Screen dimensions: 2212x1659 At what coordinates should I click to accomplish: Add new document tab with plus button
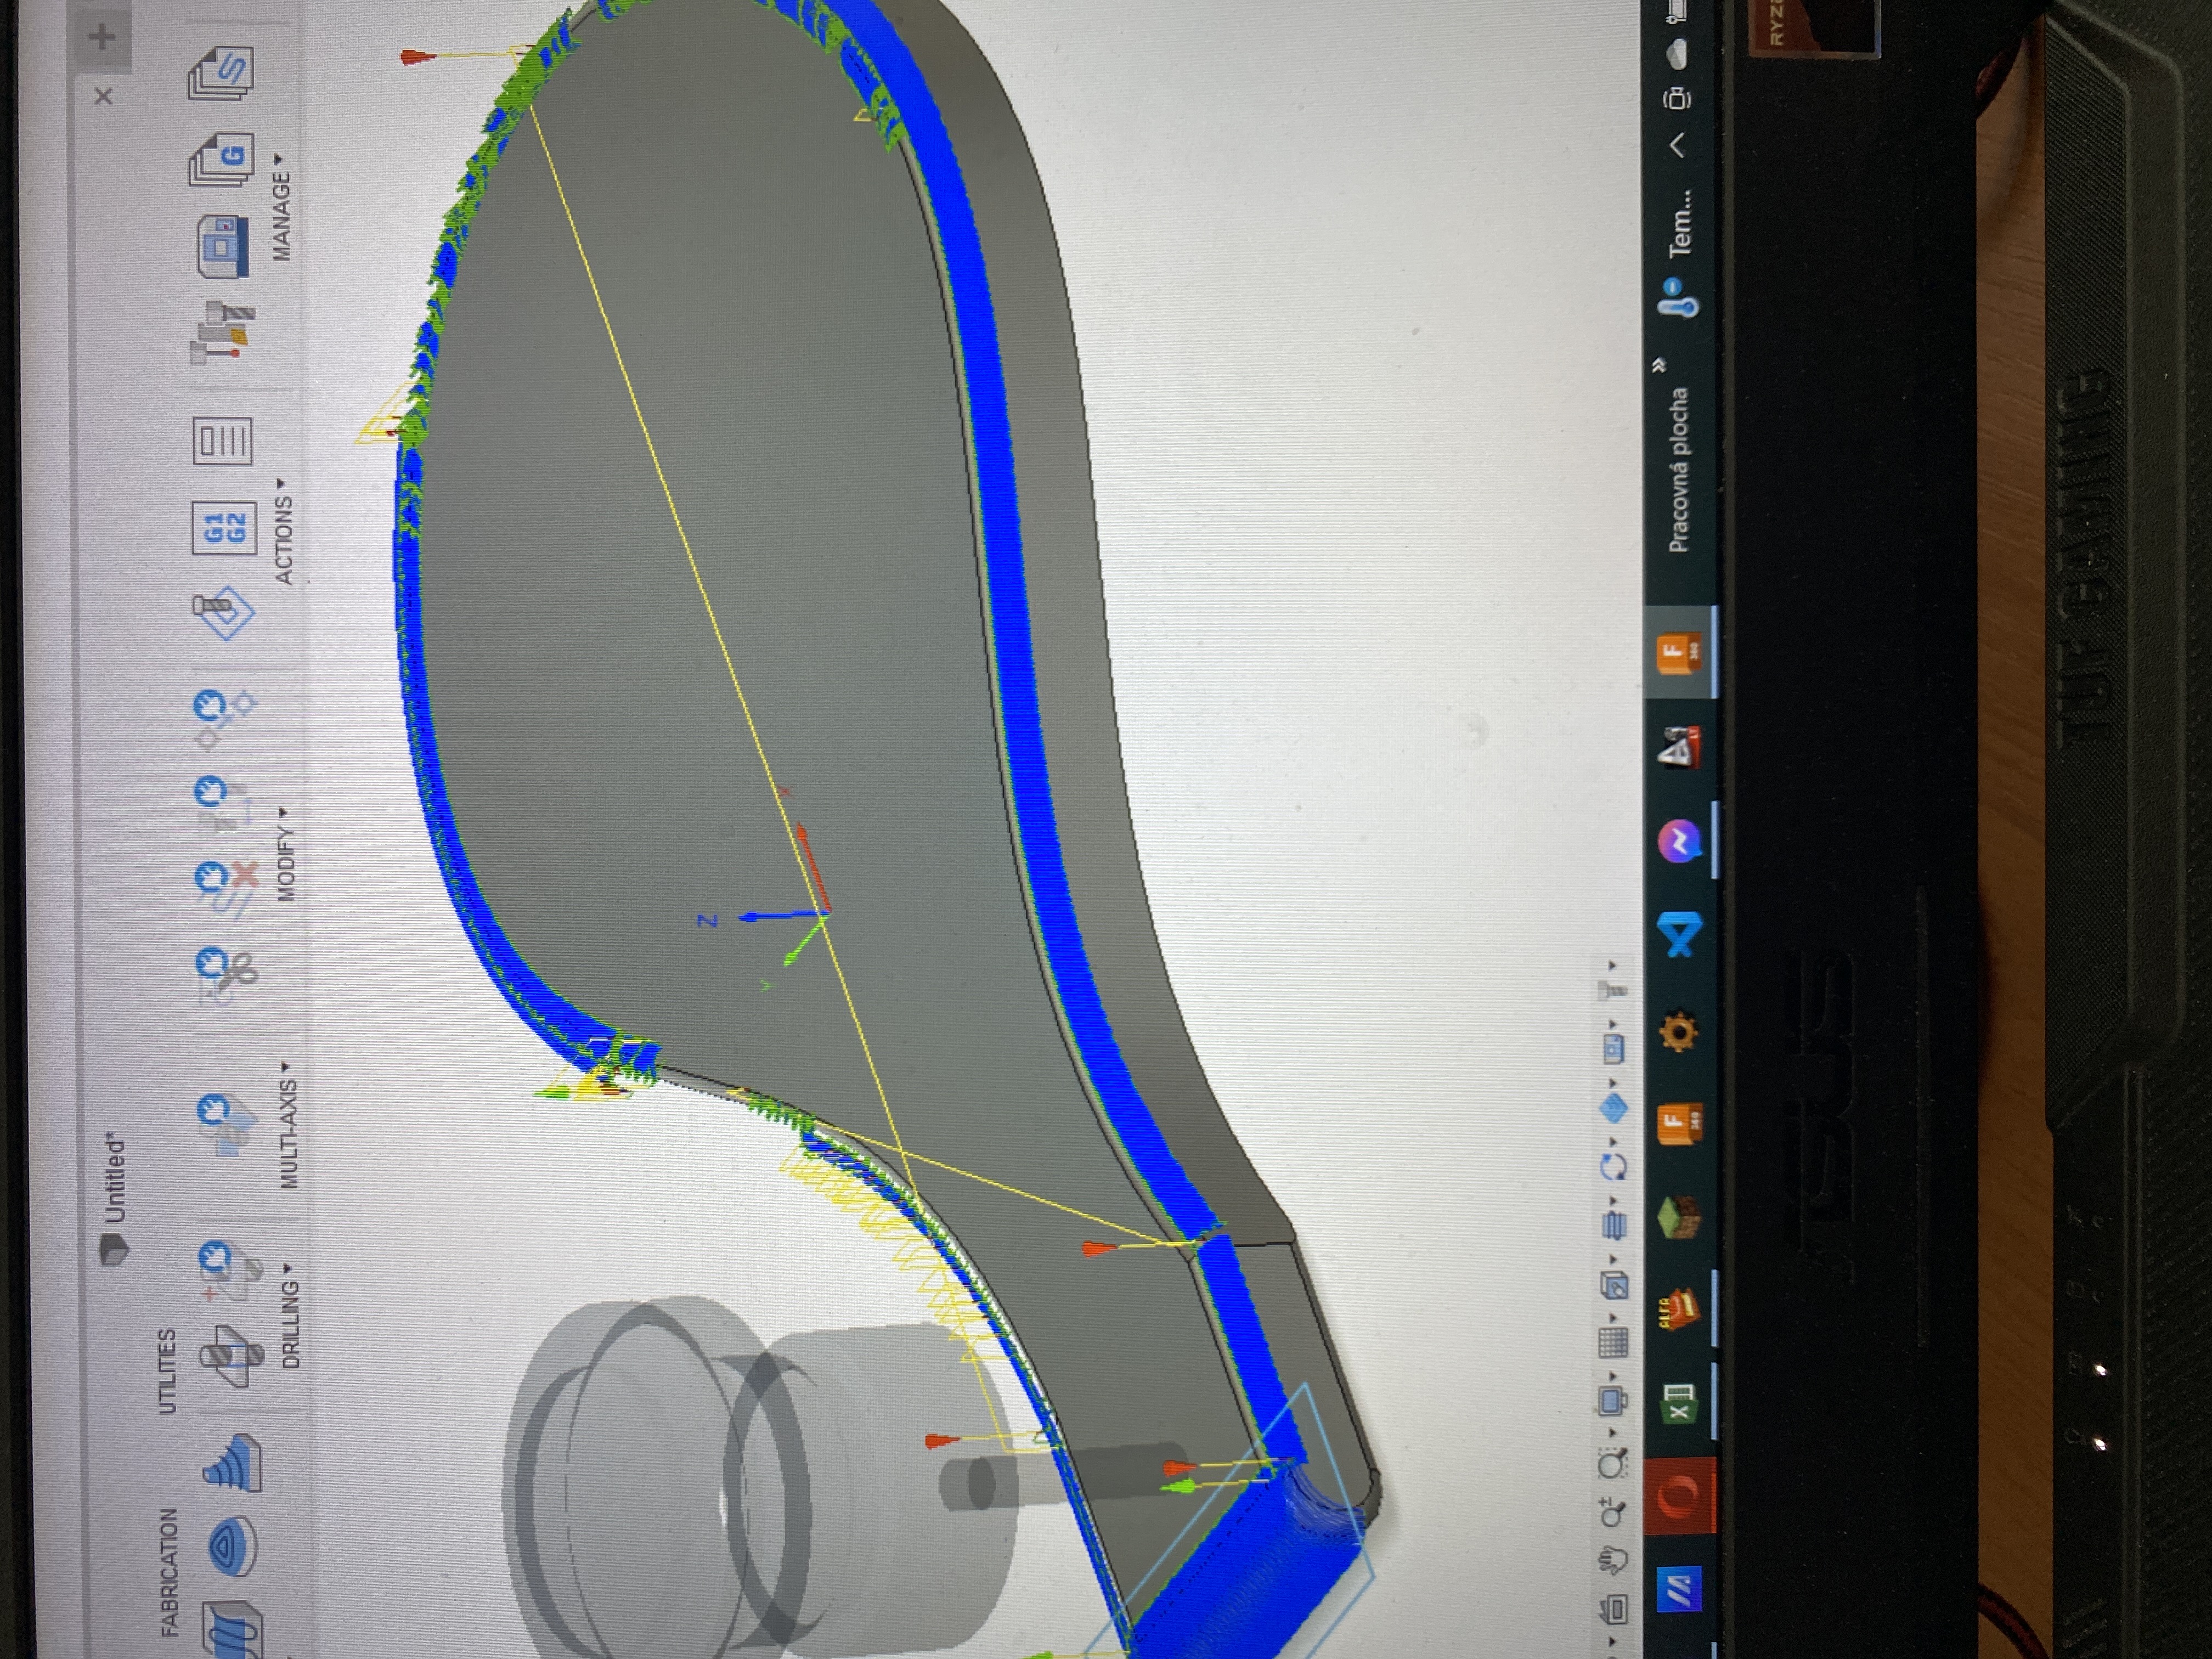pyautogui.click(x=103, y=38)
